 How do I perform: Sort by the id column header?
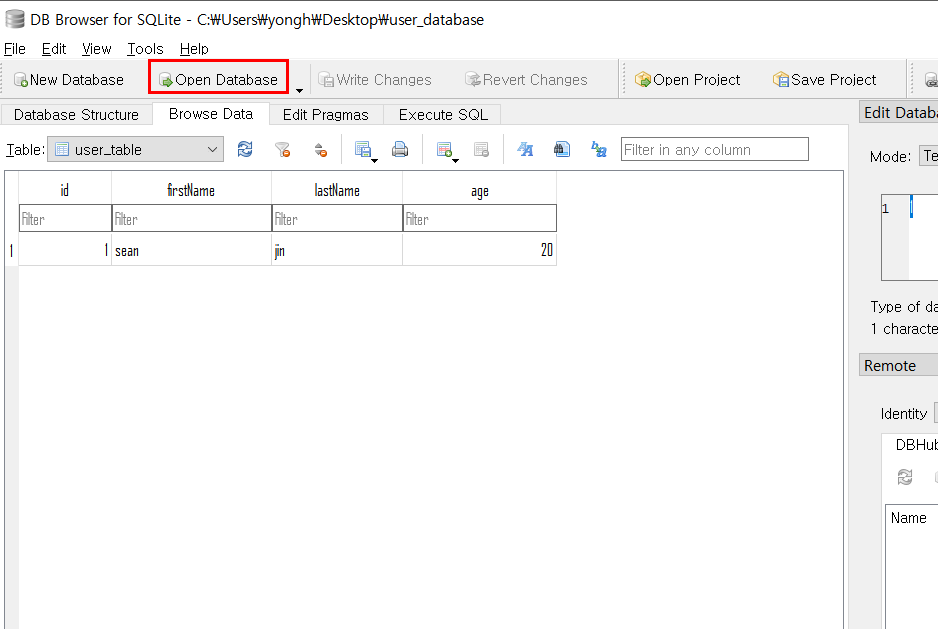coord(65,190)
